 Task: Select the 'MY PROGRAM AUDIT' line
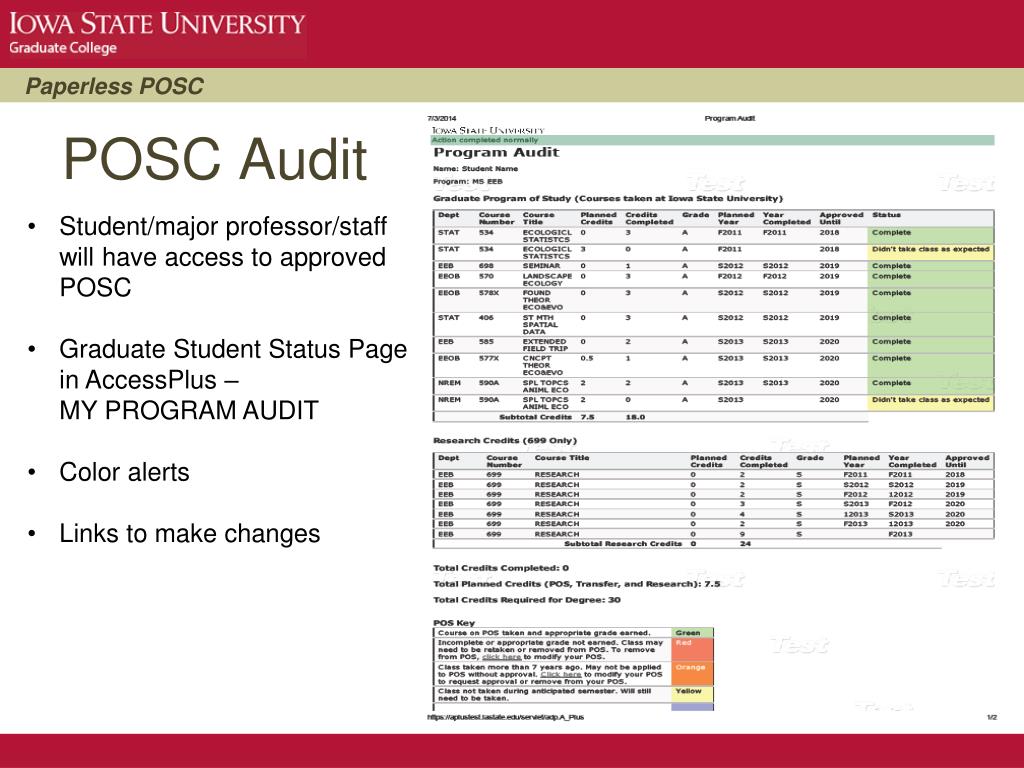(189, 410)
